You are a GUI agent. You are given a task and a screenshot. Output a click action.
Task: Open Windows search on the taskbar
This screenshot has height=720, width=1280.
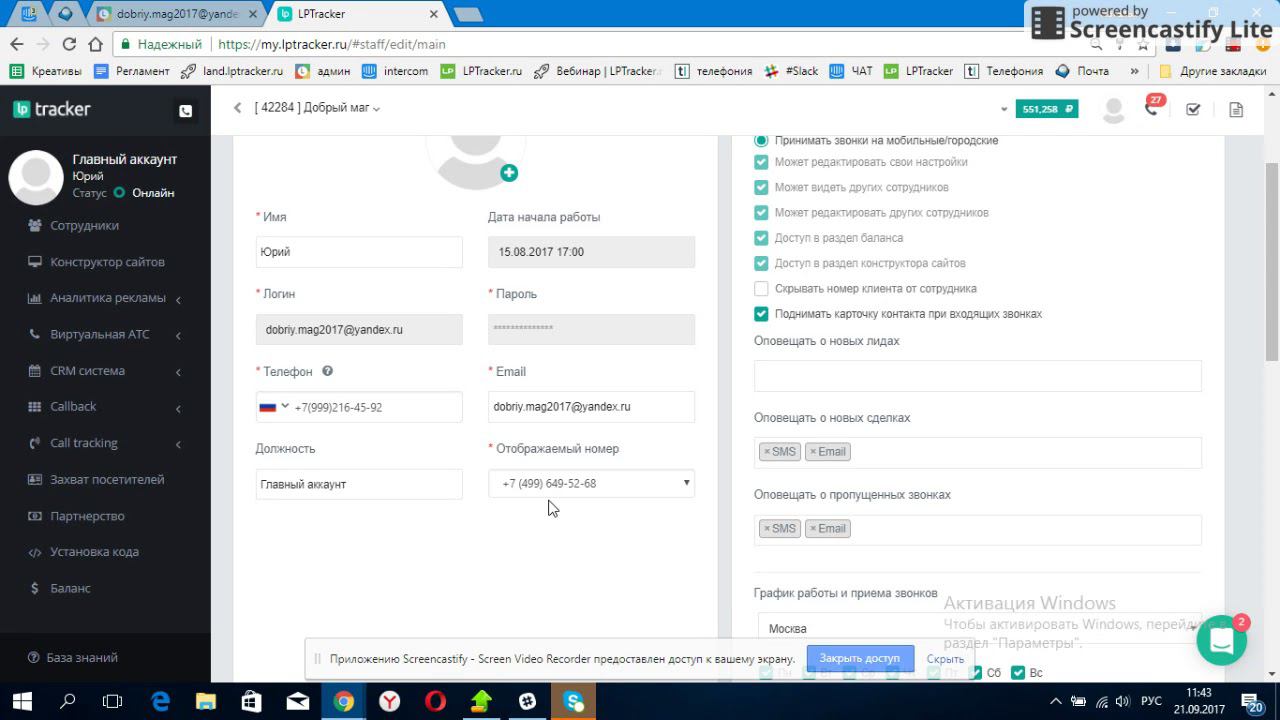[67, 701]
